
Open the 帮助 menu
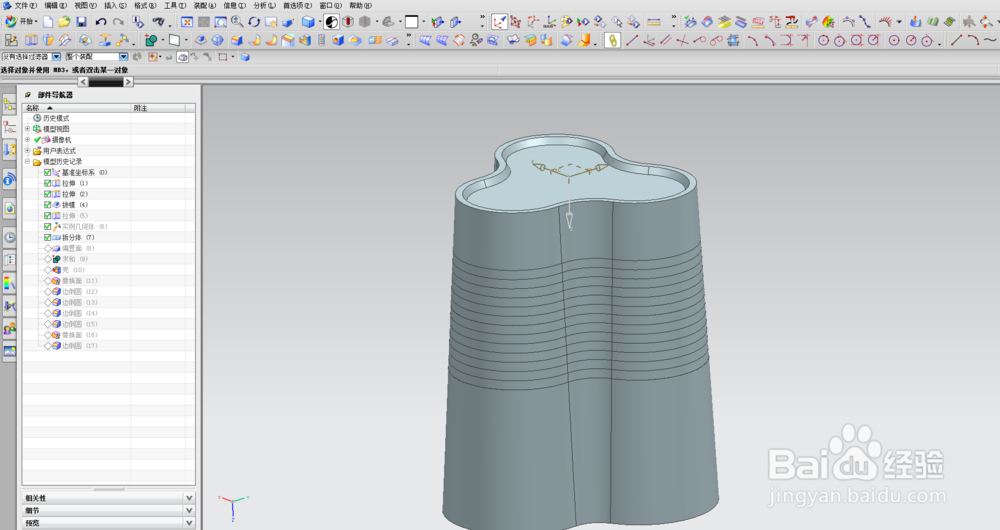click(x=360, y=5)
